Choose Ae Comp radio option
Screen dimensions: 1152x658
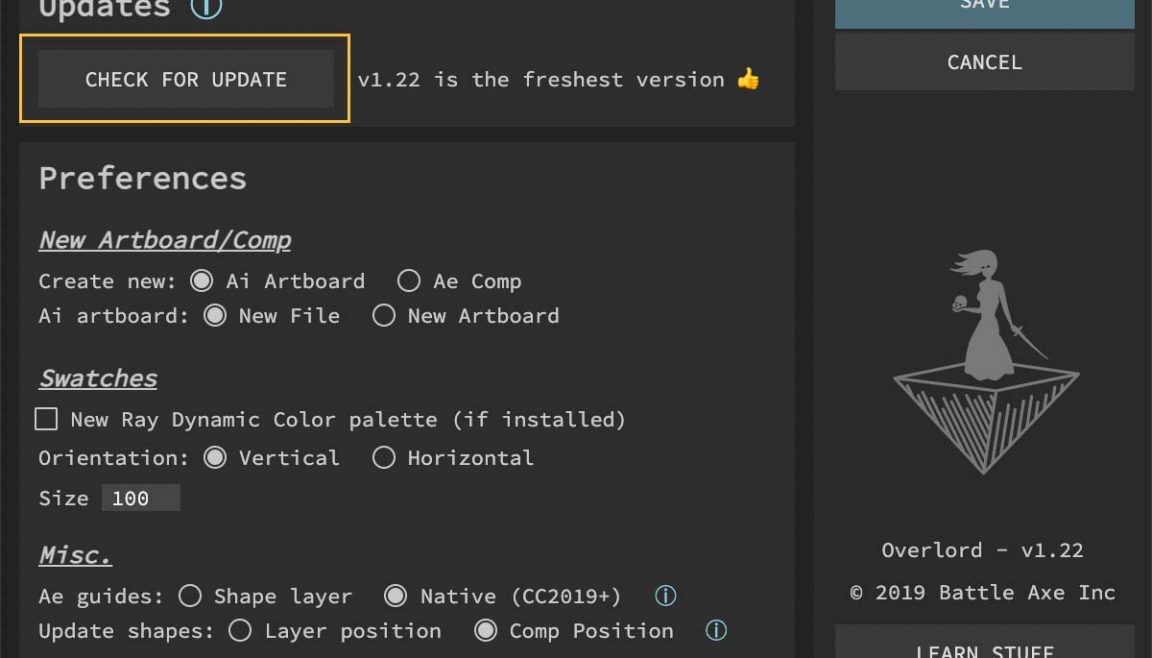[x=408, y=281]
